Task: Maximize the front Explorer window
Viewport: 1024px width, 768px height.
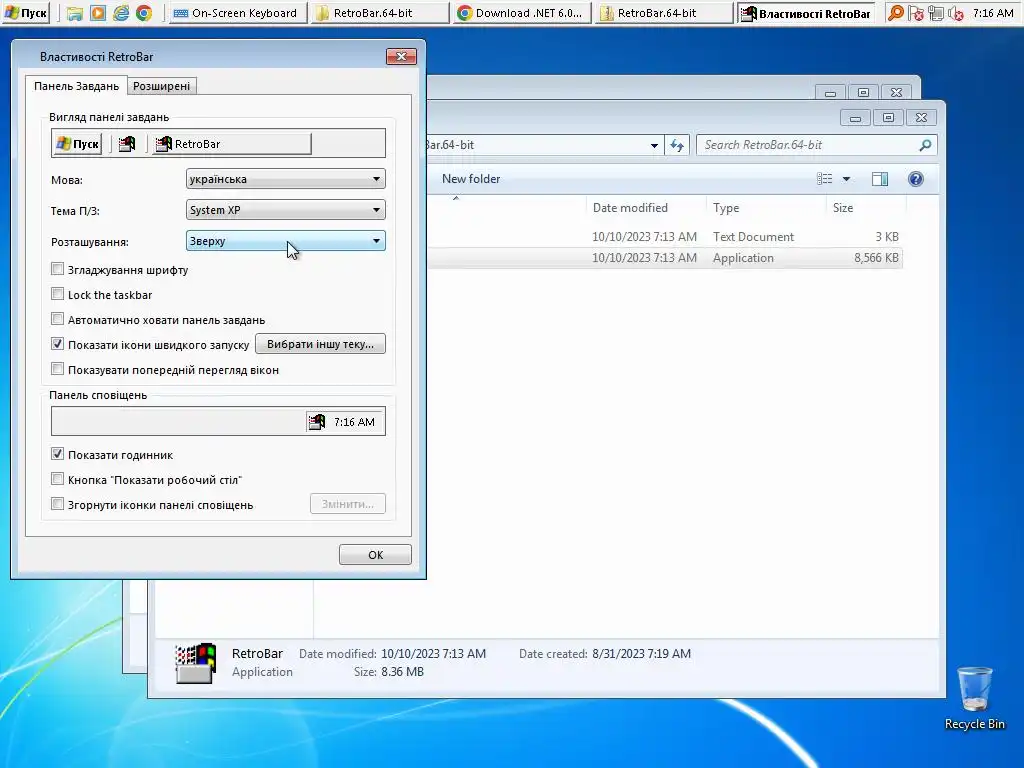Action: pos(888,118)
